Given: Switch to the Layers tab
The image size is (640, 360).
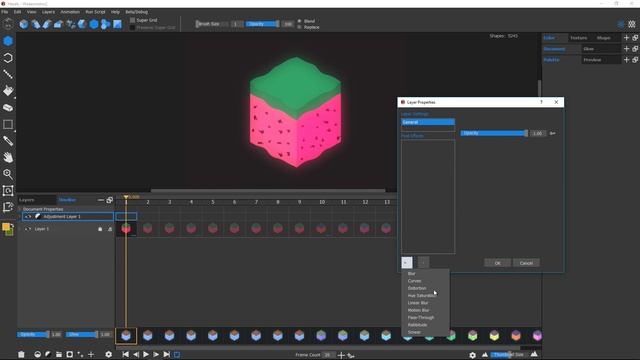Looking at the screenshot, I should pos(27,200).
